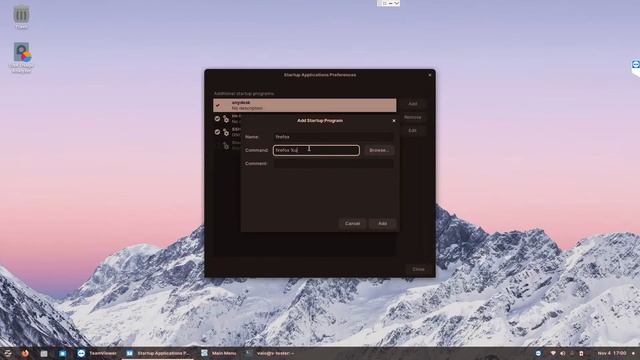Focus the Command input field
640x360 pixels.
coord(316,150)
